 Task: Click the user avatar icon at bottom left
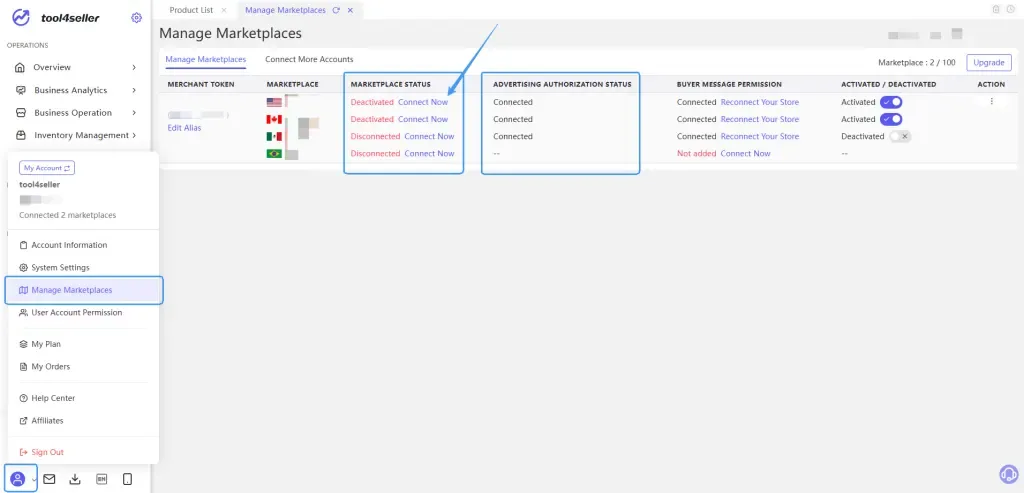coord(18,479)
